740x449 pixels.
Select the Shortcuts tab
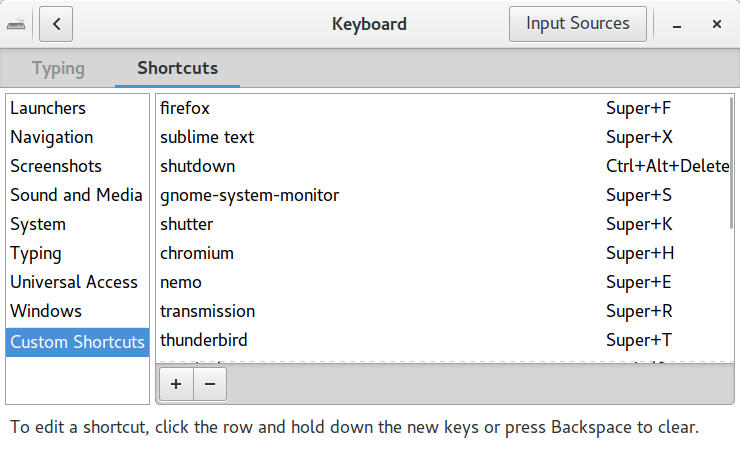pos(177,68)
